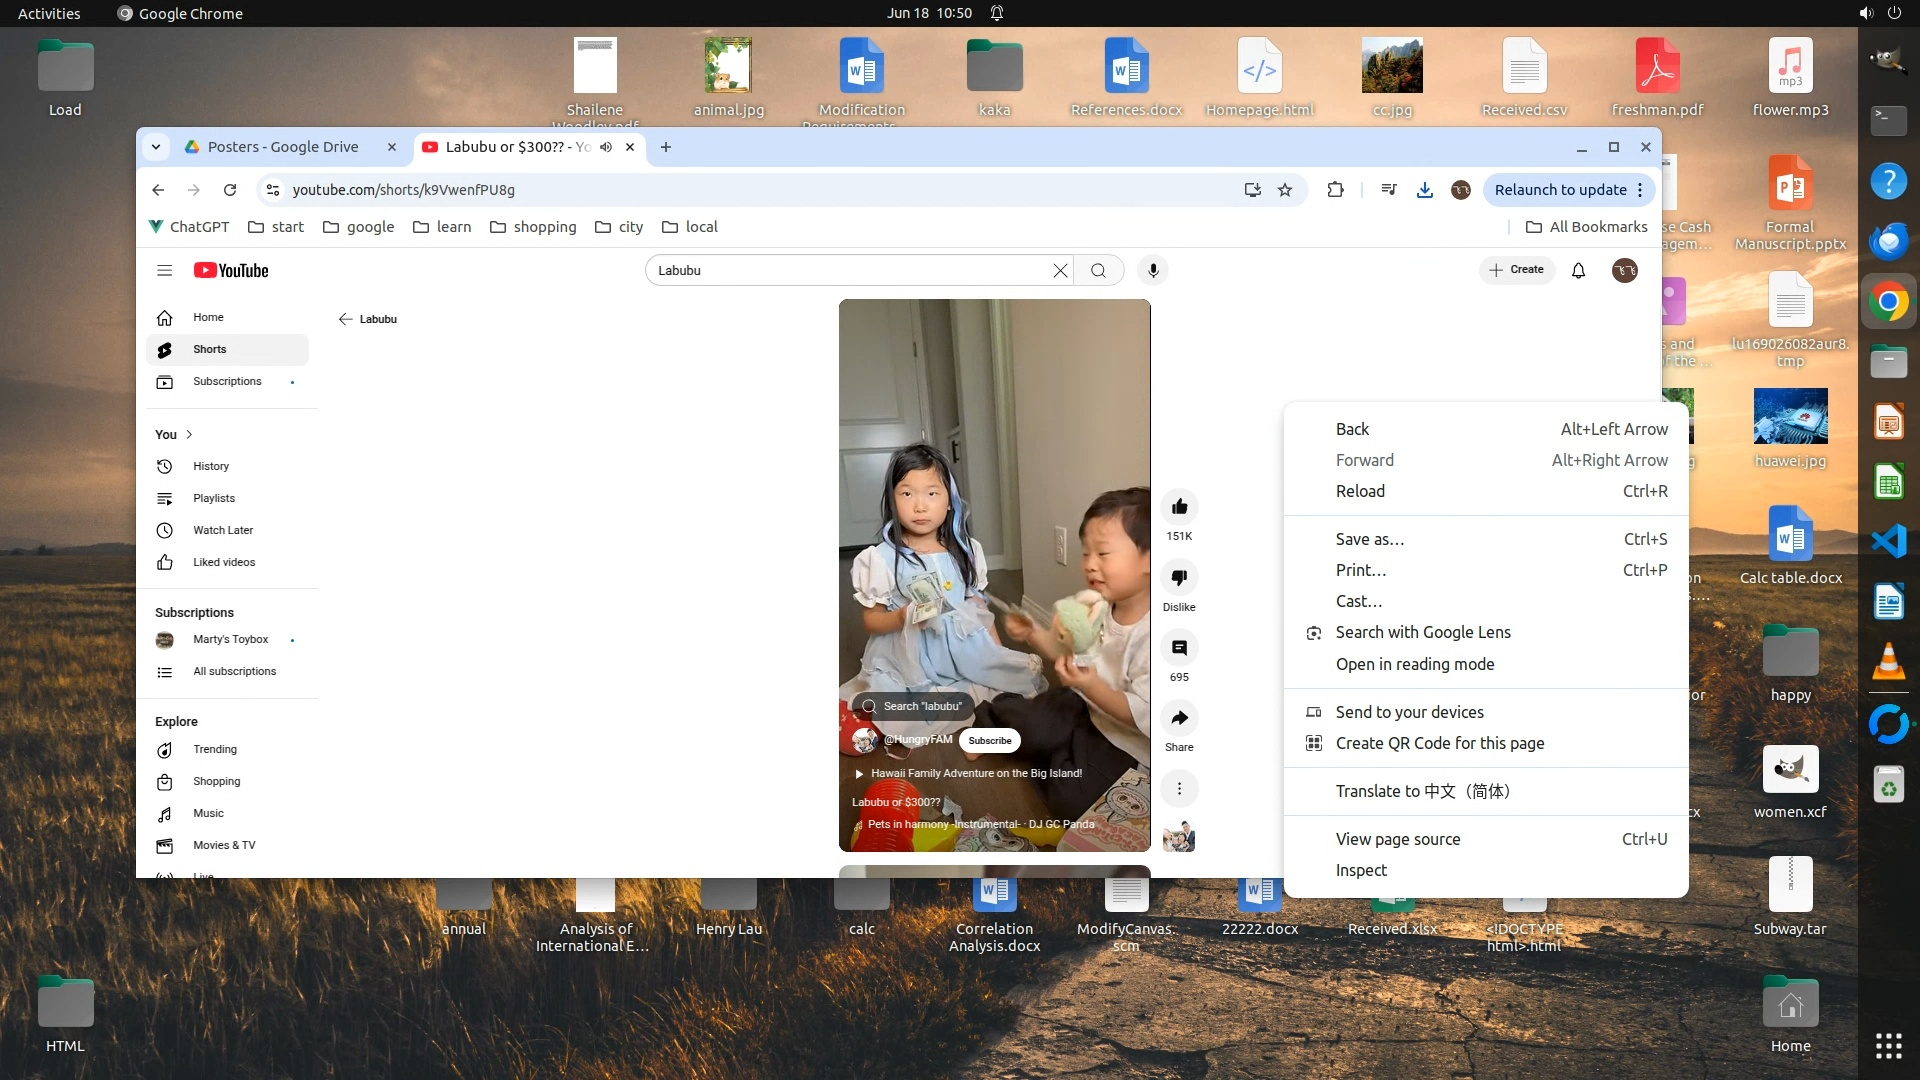Open the short's three-dot more options
Image resolution: width=1920 pixels, height=1080 pixels.
tap(1179, 789)
